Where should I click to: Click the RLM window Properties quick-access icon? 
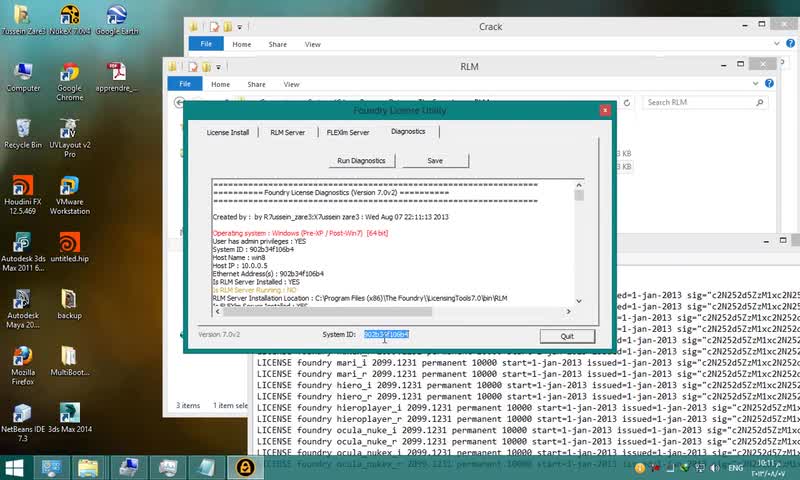[193, 67]
